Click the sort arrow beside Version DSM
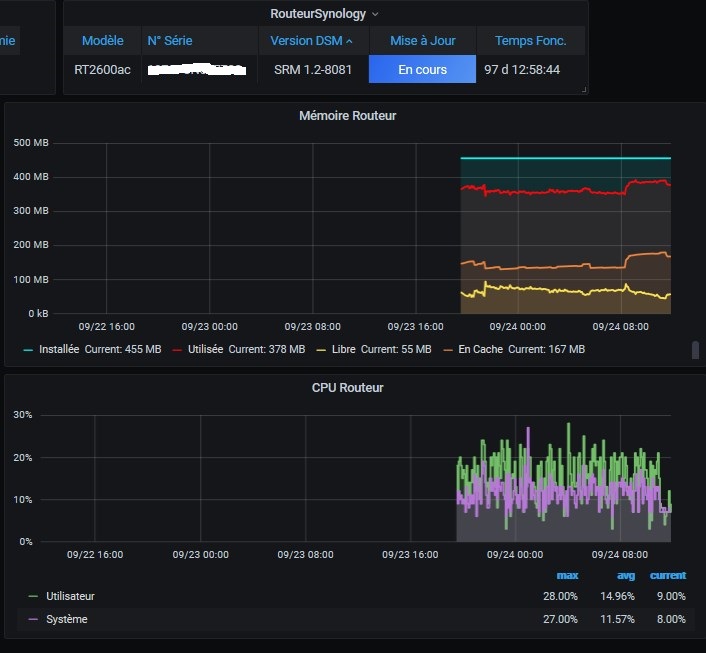 (349, 41)
